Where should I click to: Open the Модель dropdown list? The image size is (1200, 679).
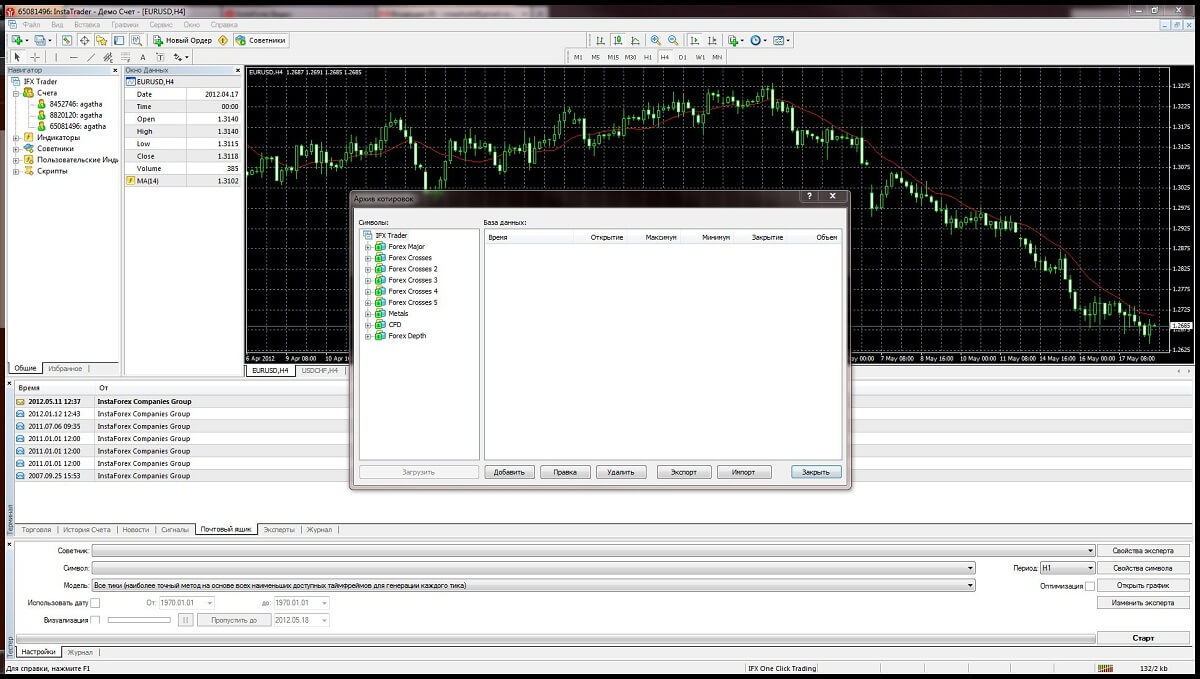[970, 586]
